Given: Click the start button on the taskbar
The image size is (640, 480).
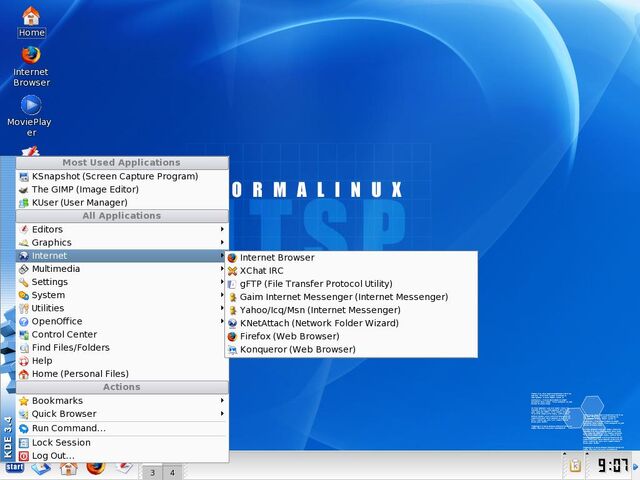Looking at the screenshot, I should [15, 467].
